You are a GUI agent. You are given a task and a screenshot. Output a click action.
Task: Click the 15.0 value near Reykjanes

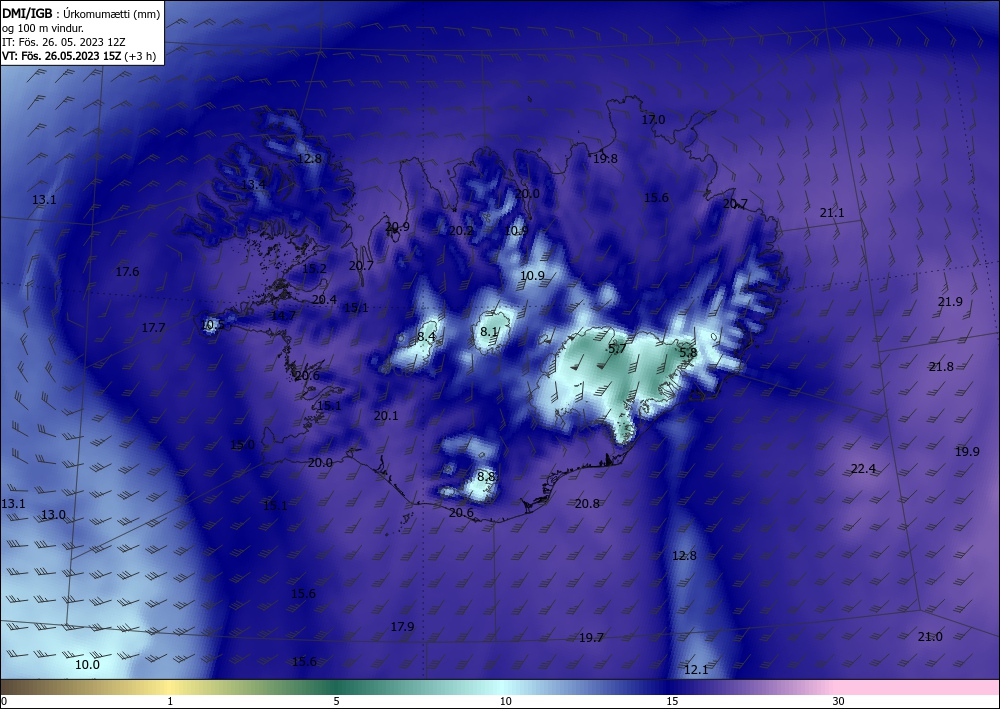[242, 445]
